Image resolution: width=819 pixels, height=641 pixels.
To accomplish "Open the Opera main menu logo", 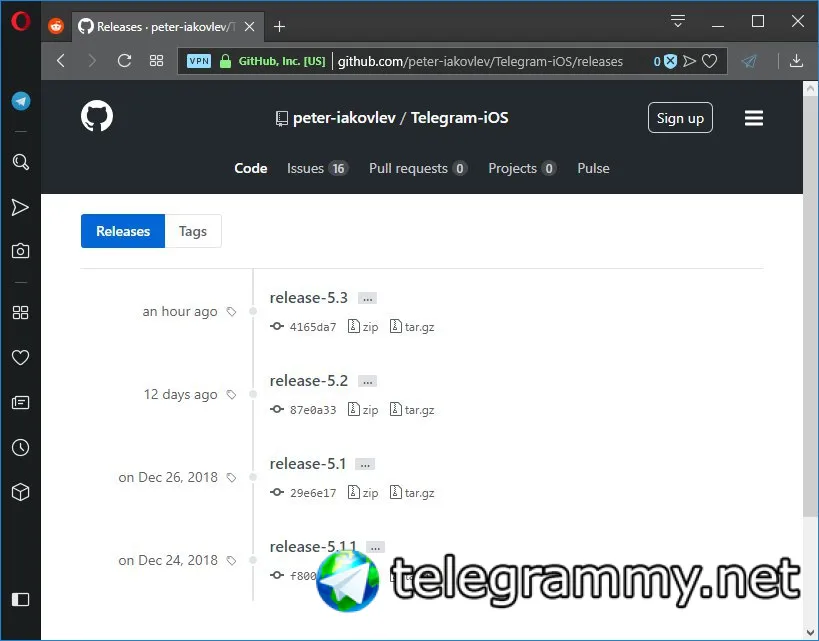I will pyautogui.click(x=20, y=21).
